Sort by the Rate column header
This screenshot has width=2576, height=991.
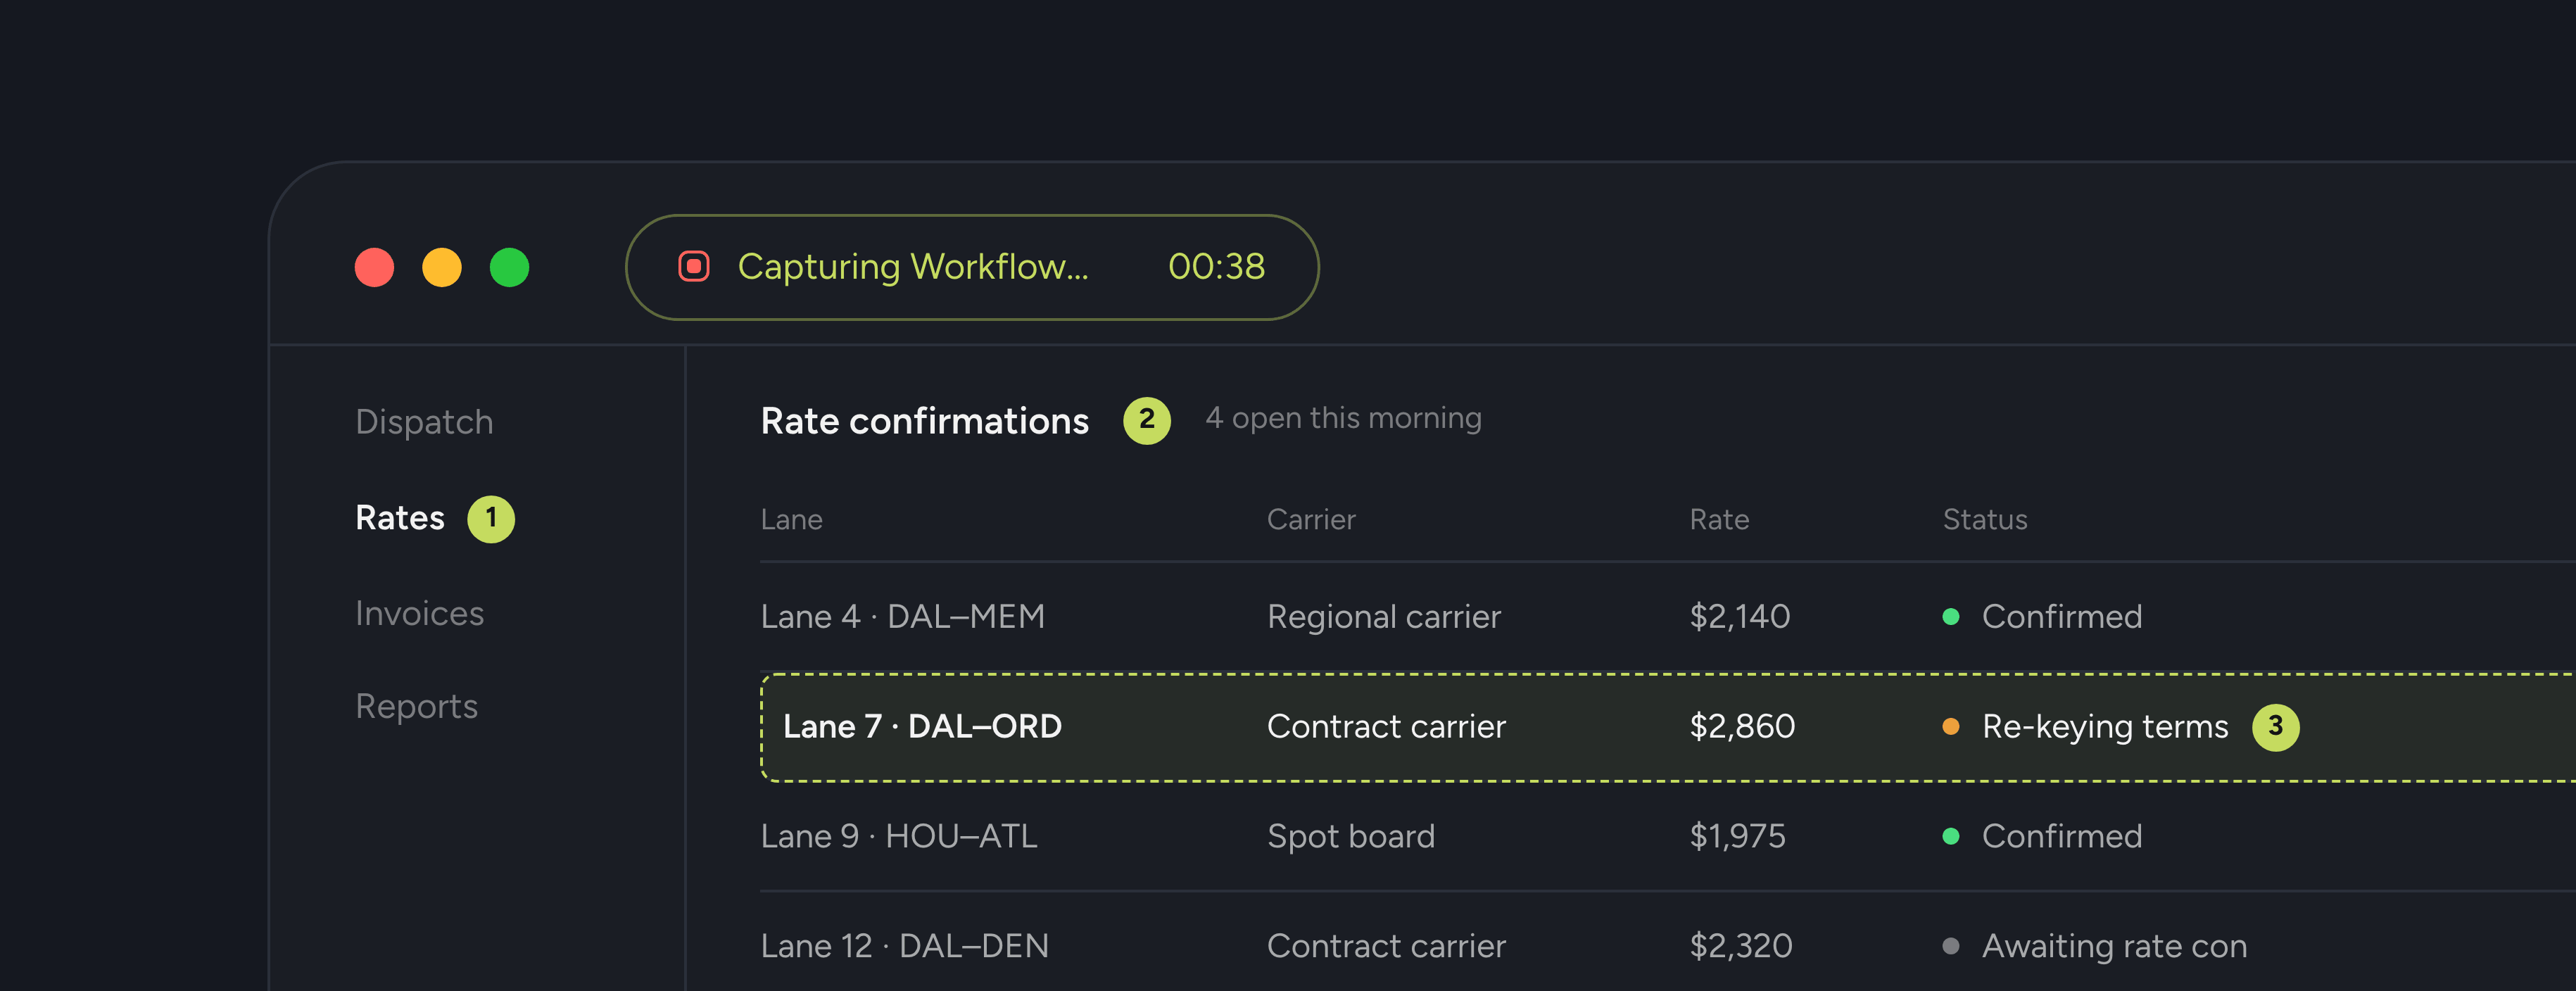[1719, 520]
